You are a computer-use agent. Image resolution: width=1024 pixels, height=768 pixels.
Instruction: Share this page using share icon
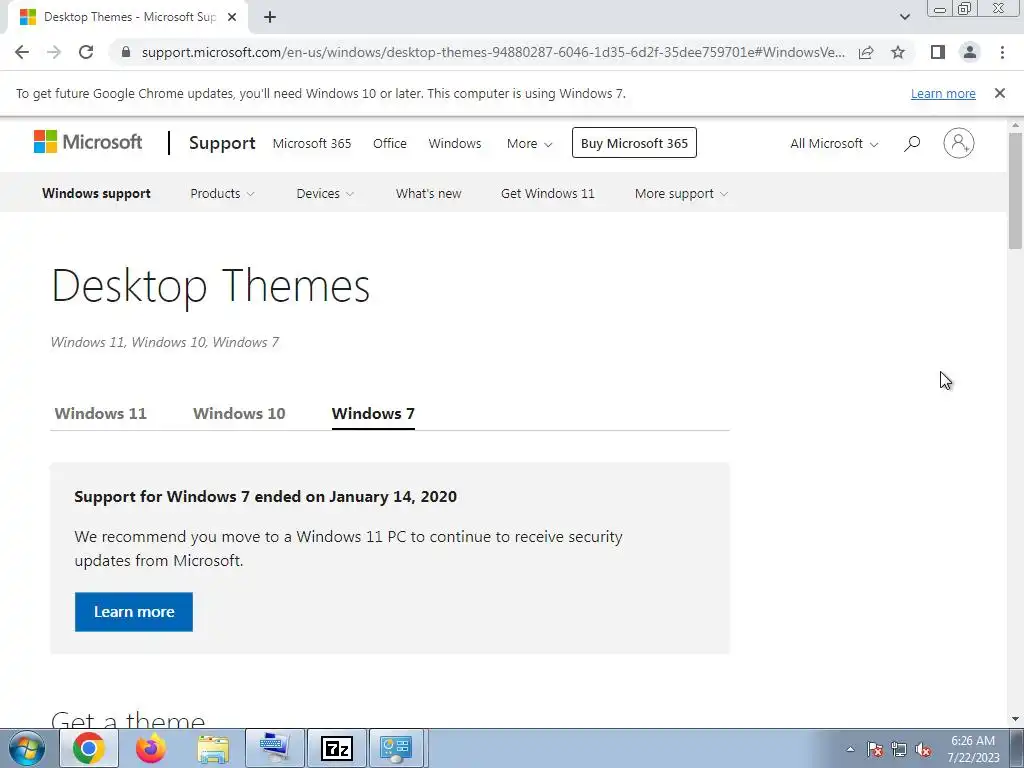coord(866,52)
